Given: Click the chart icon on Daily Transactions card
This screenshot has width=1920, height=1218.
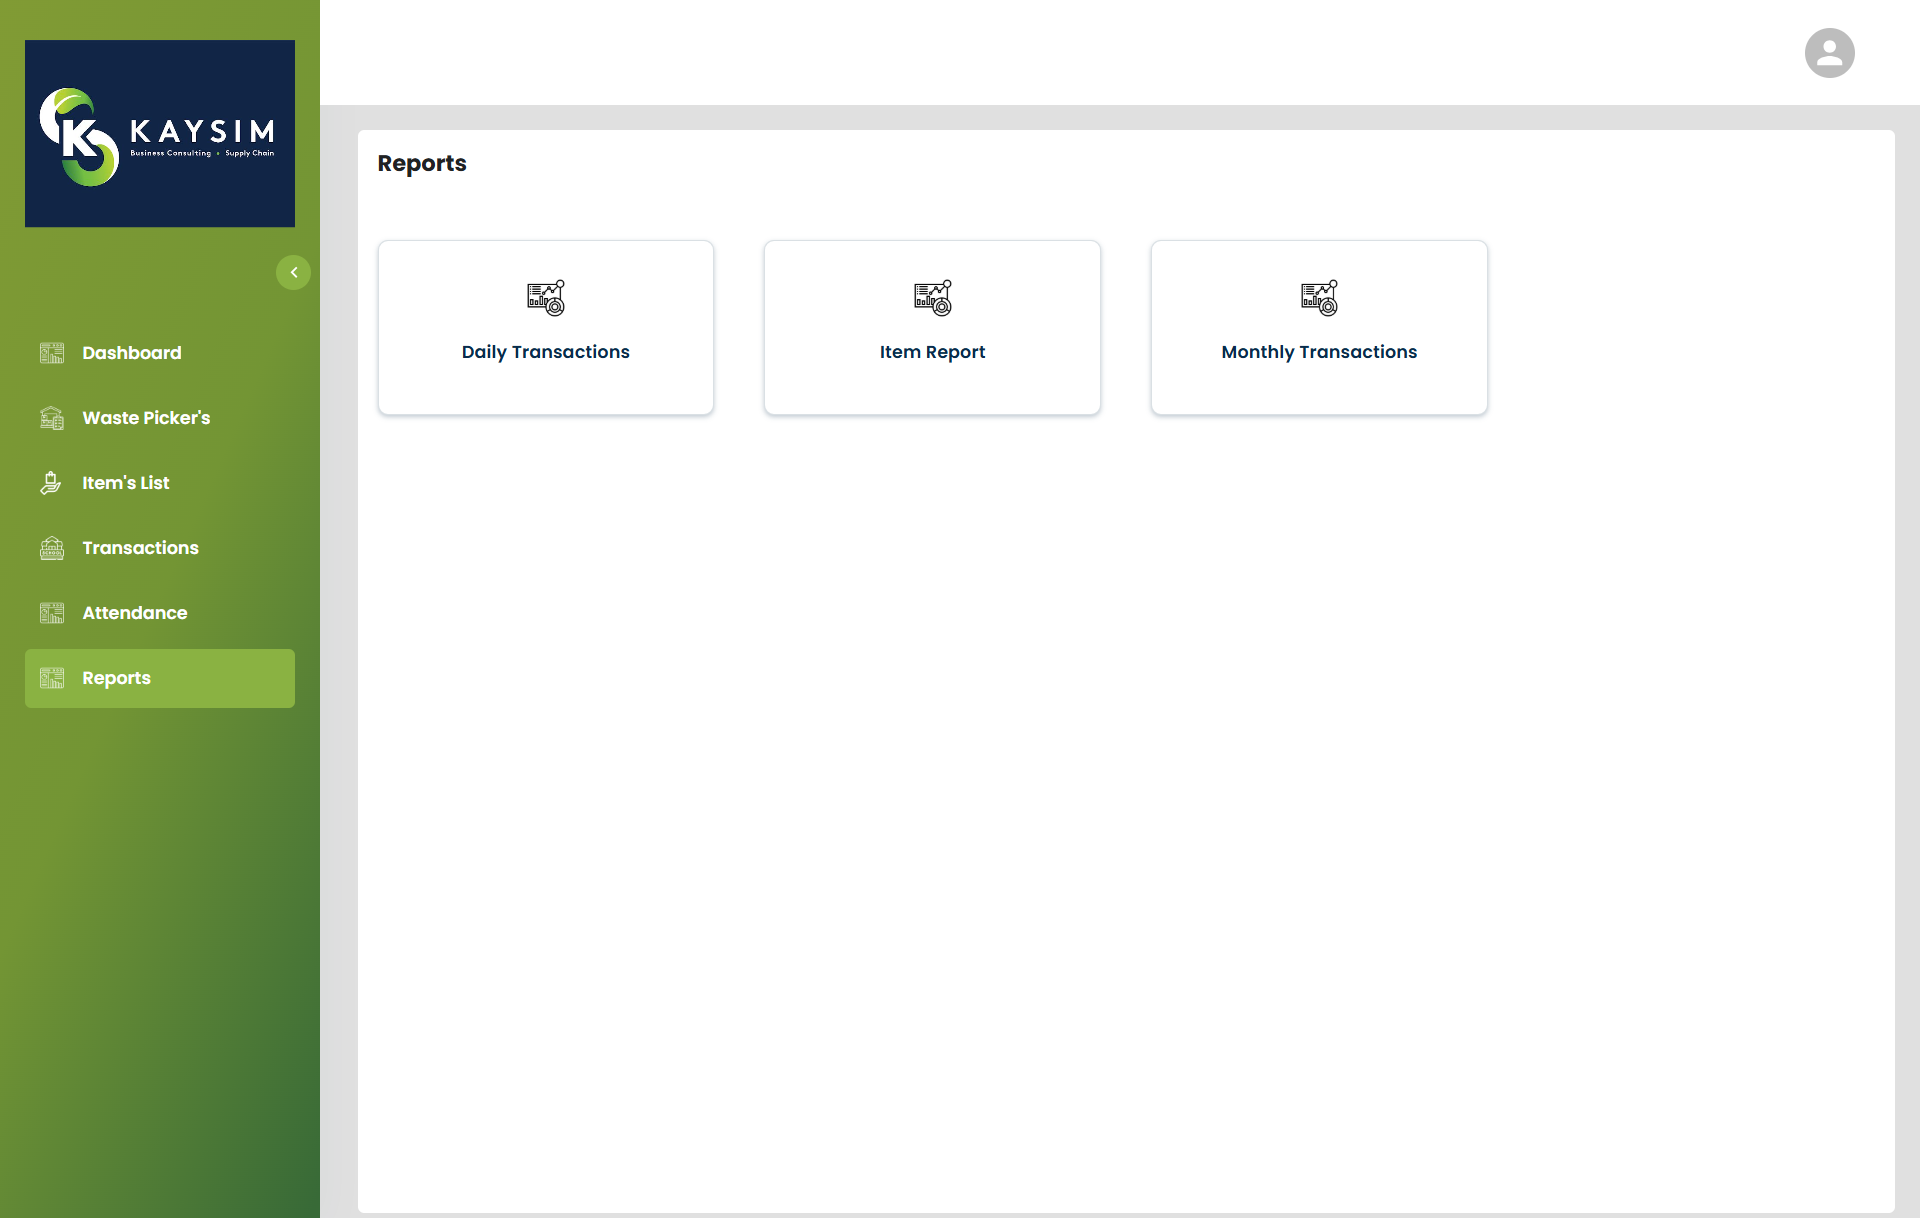Looking at the screenshot, I should pyautogui.click(x=545, y=297).
